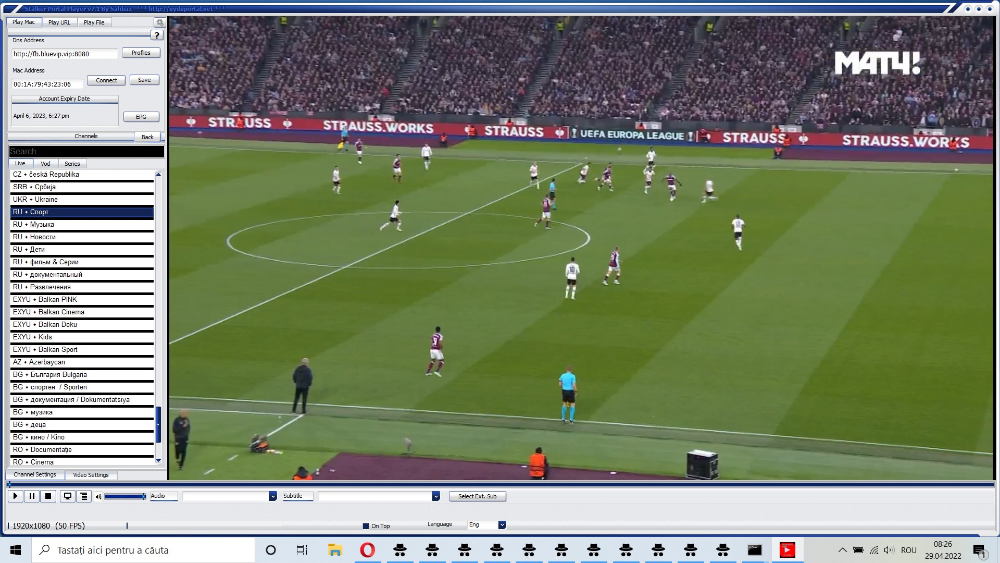Open the Channel Settings tab
The height and width of the screenshot is (563, 1000).
pos(35,475)
